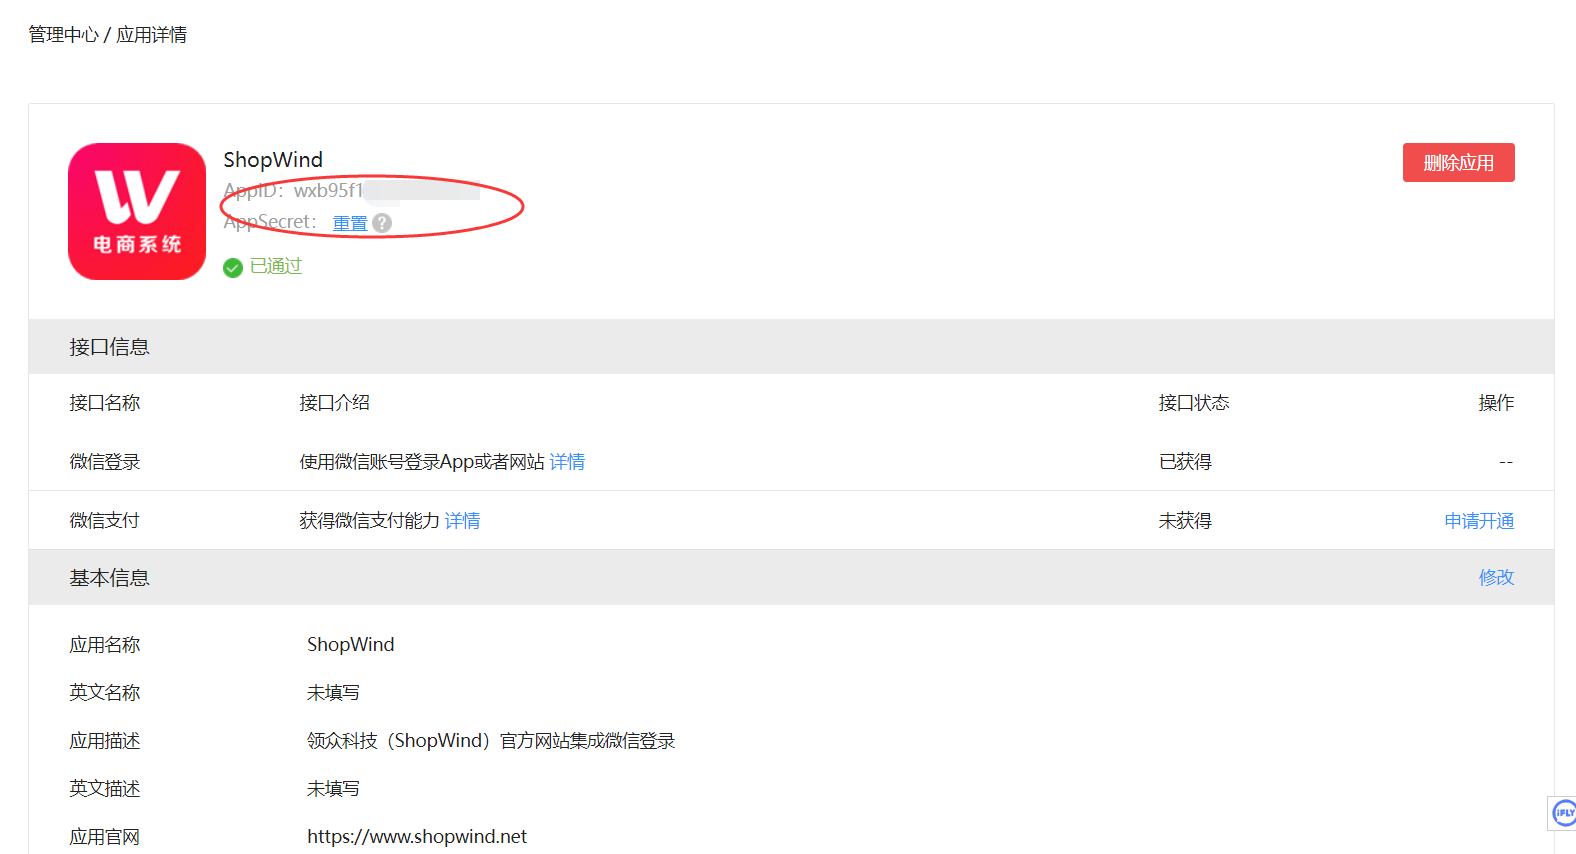Screen dimensions: 1576x854
Task: Open the iFLY floating icon at the window edge
Action: (1563, 813)
